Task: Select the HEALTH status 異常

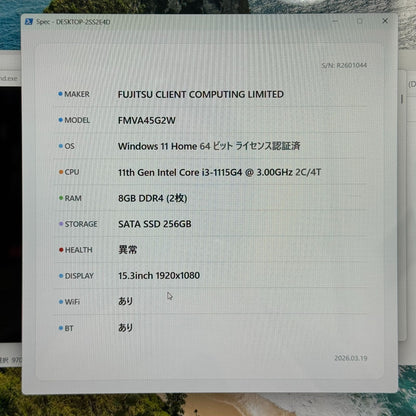Action: coord(128,250)
